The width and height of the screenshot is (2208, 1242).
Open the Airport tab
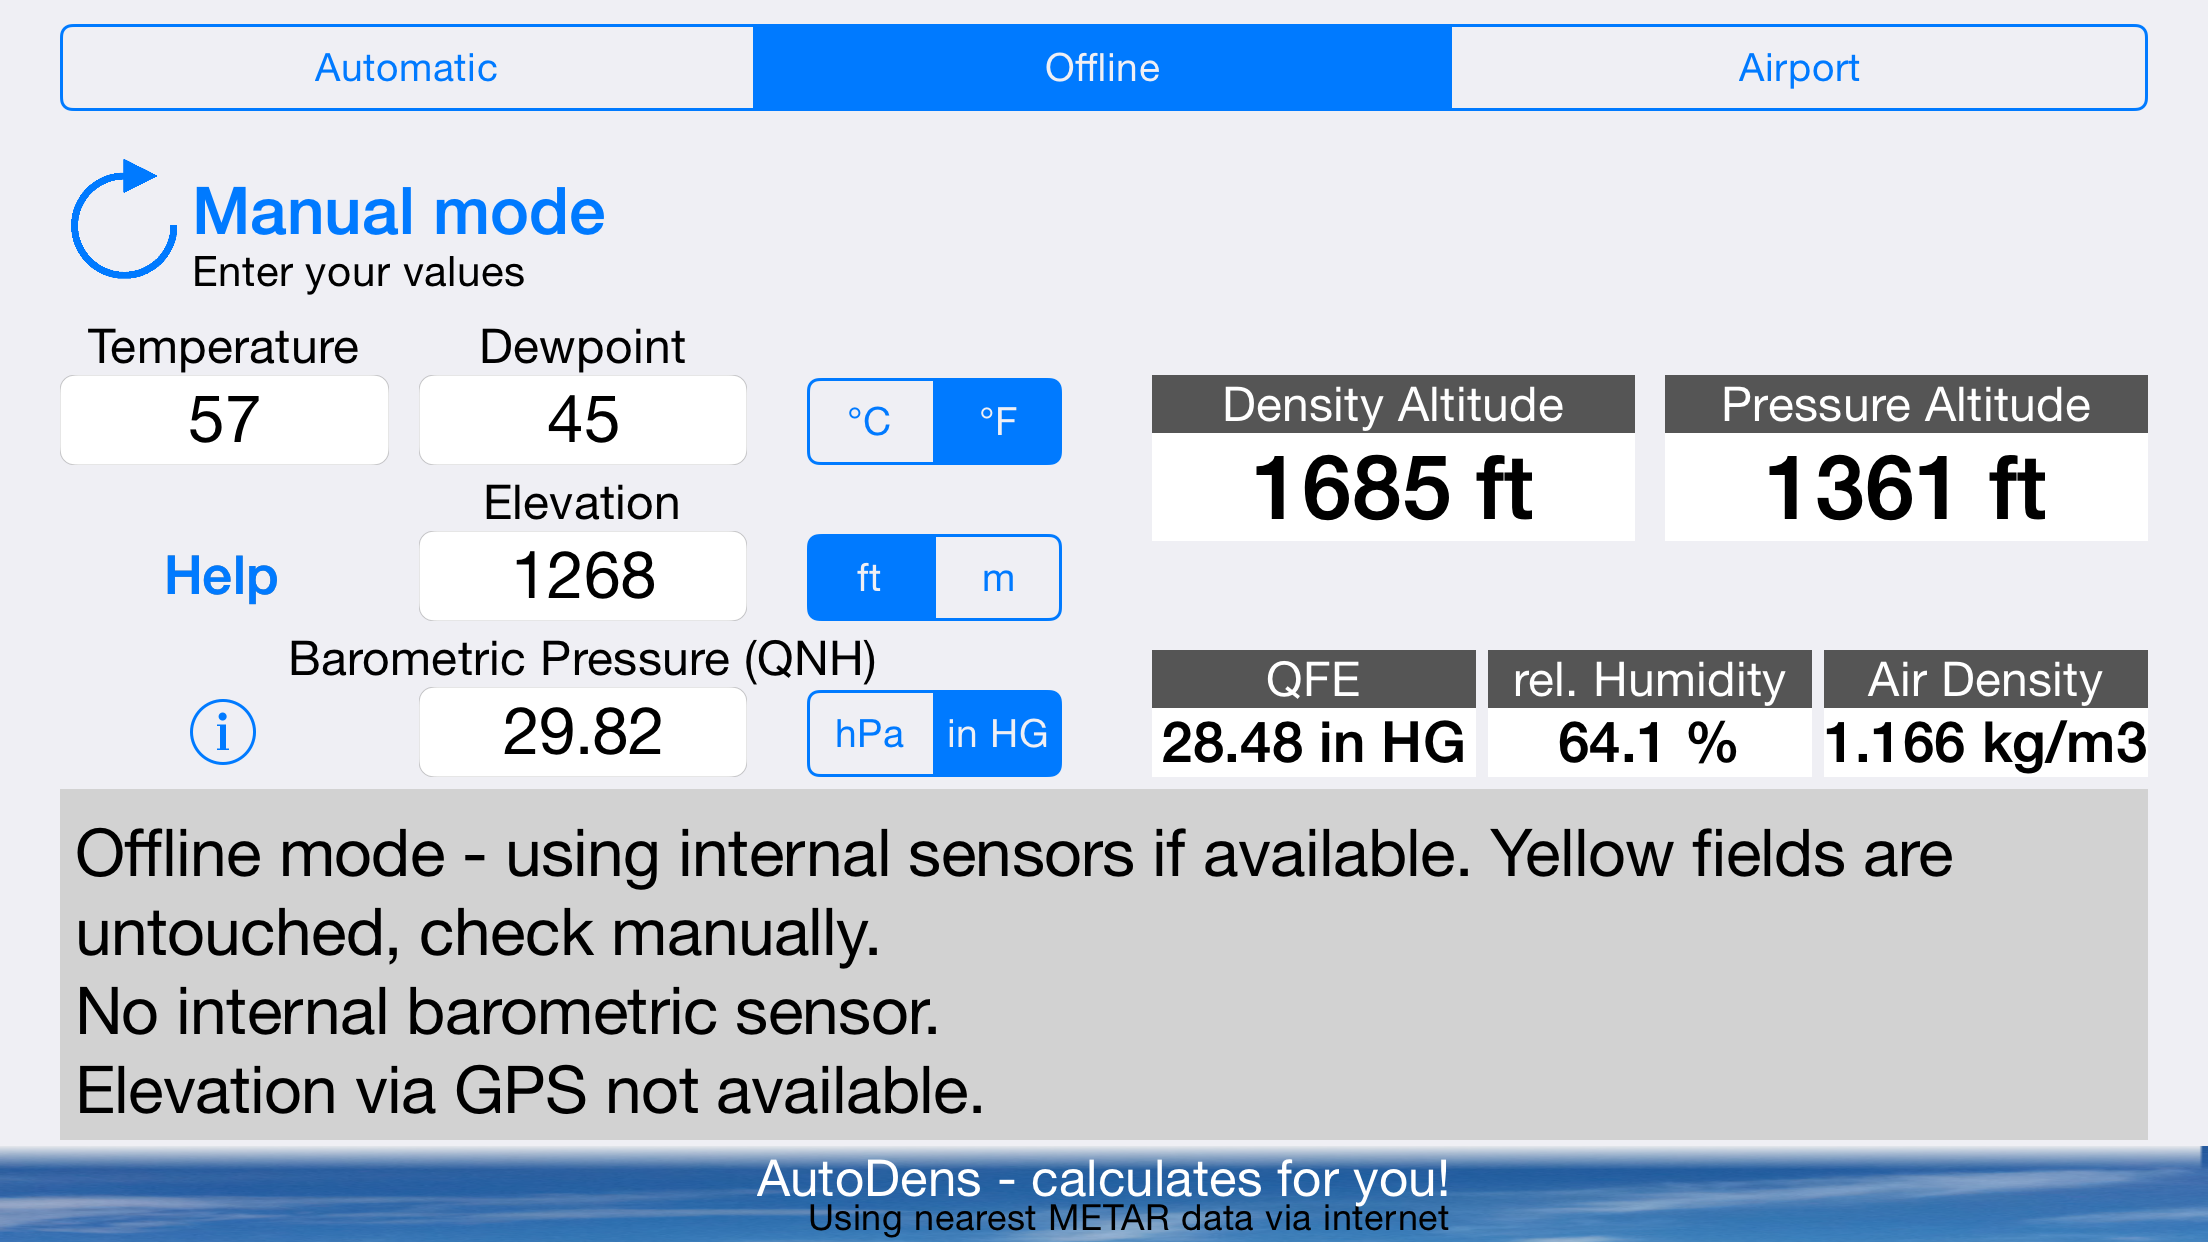(1798, 68)
